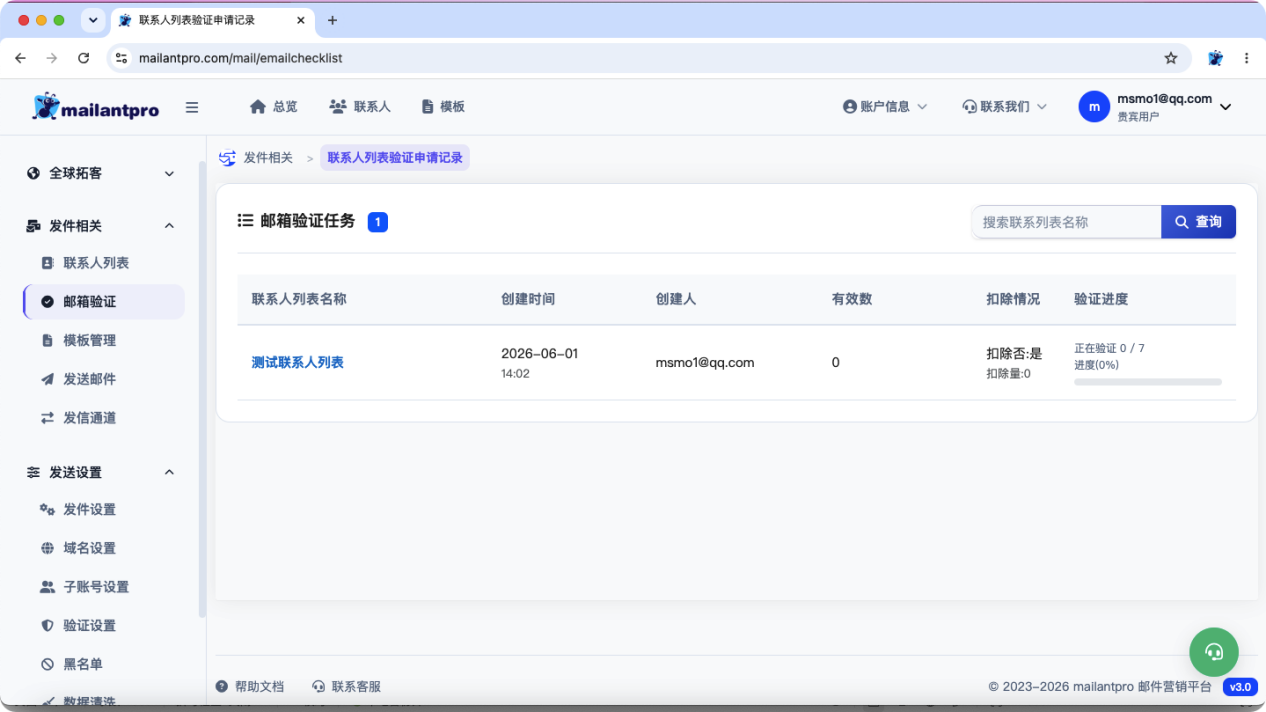
Task: Click the 联系人列表验证申请记录 breadcrumb
Action: pos(395,158)
